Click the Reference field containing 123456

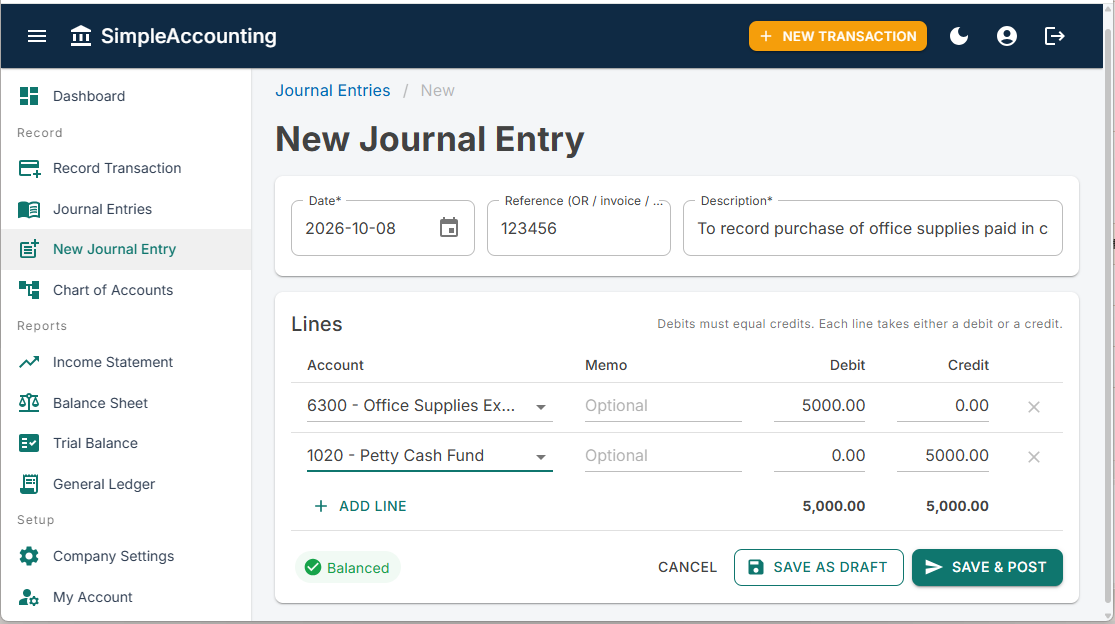tap(578, 228)
